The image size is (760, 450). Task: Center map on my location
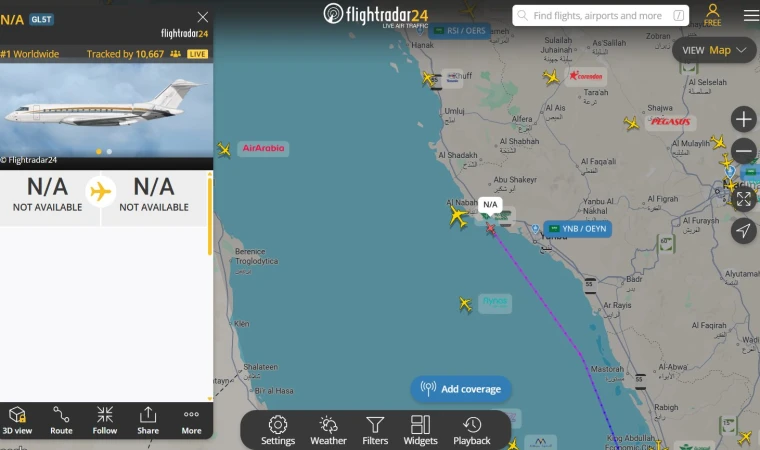(744, 231)
